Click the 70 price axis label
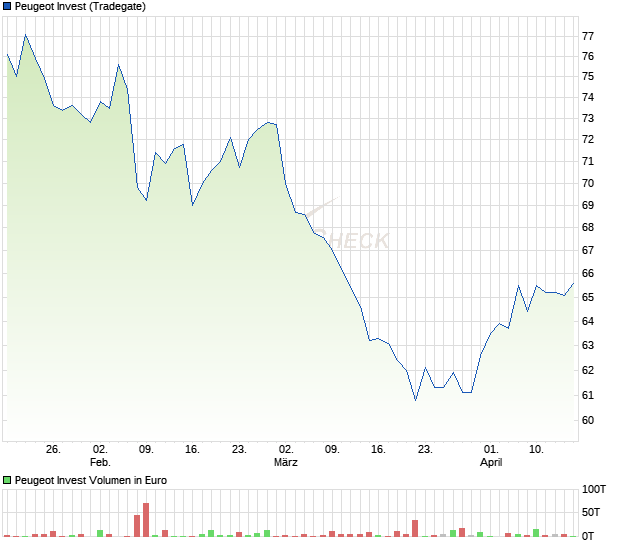This screenshot has width=620, height=546. pyautogui.click(x=588, y=183)
